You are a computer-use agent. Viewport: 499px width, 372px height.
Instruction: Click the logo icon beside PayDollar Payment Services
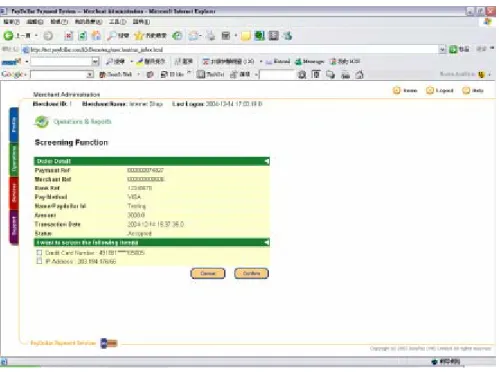[x=109, y=343]
